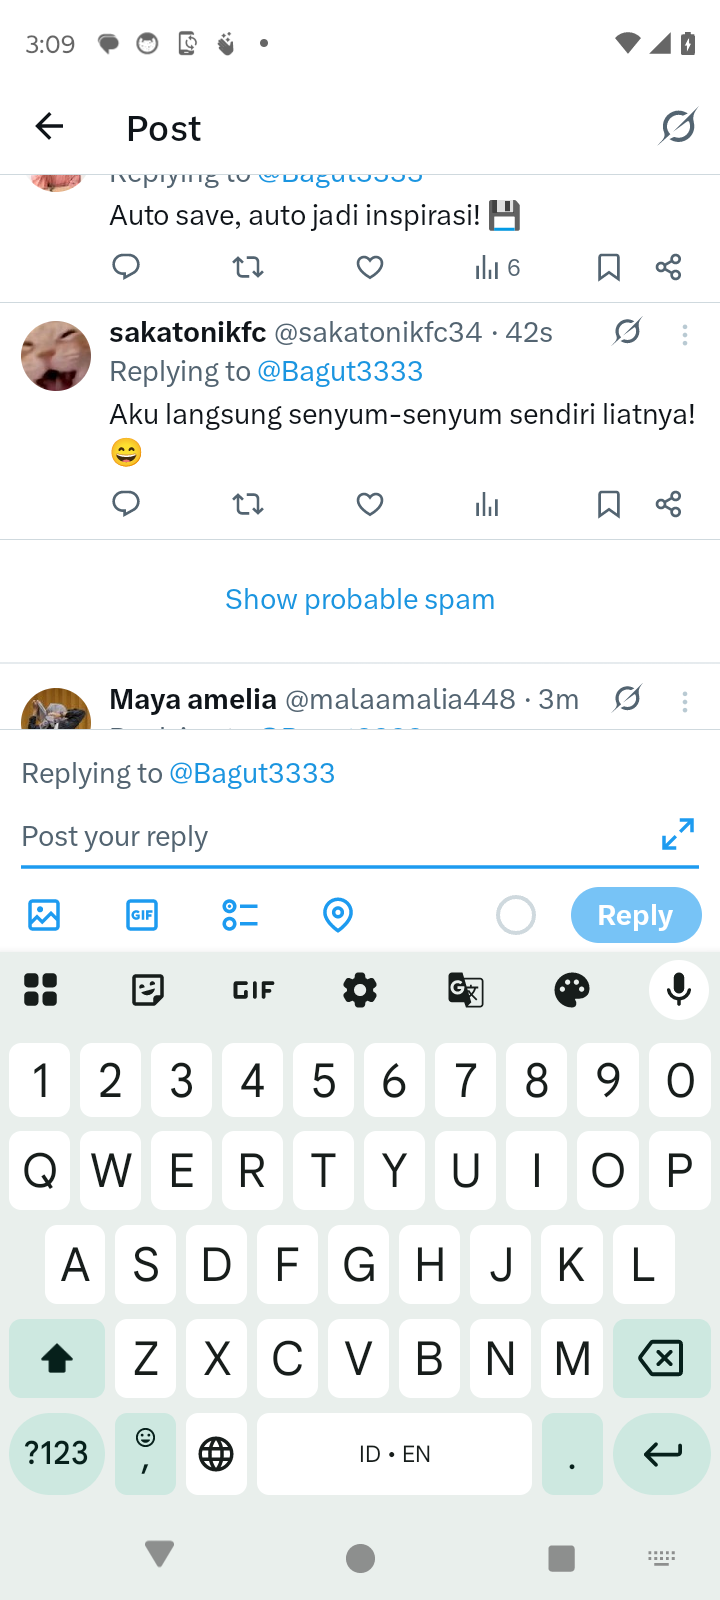Switch keyboard language with globe key
This screenshot has width=720, height=1600.
216,1453
